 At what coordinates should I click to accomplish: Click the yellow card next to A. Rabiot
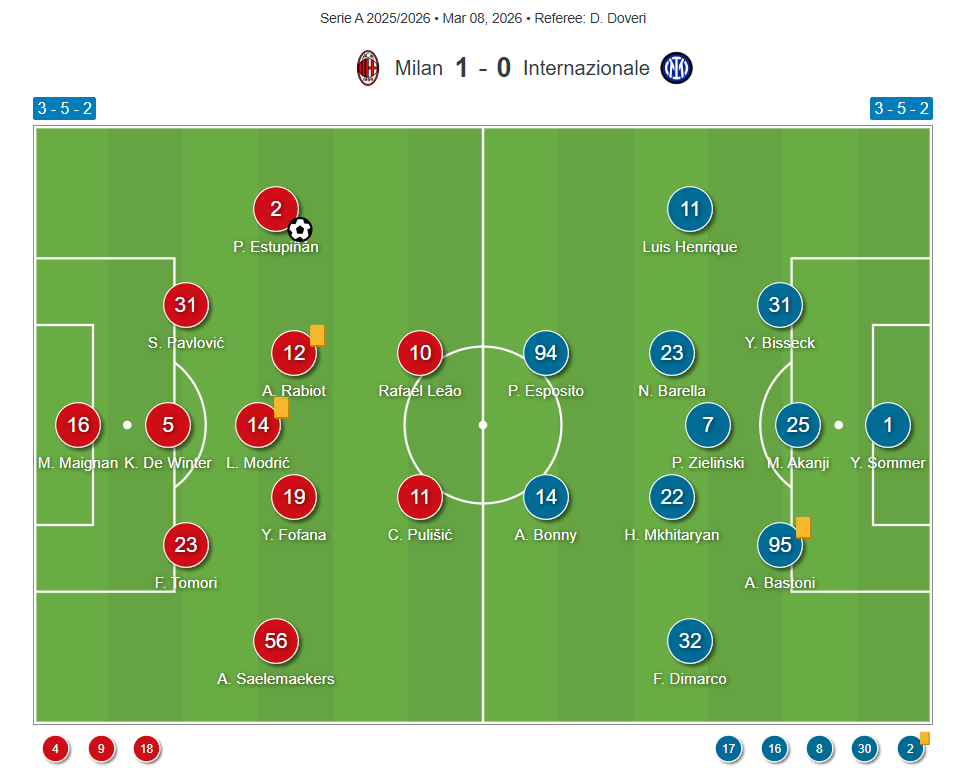tap(317, 335)
